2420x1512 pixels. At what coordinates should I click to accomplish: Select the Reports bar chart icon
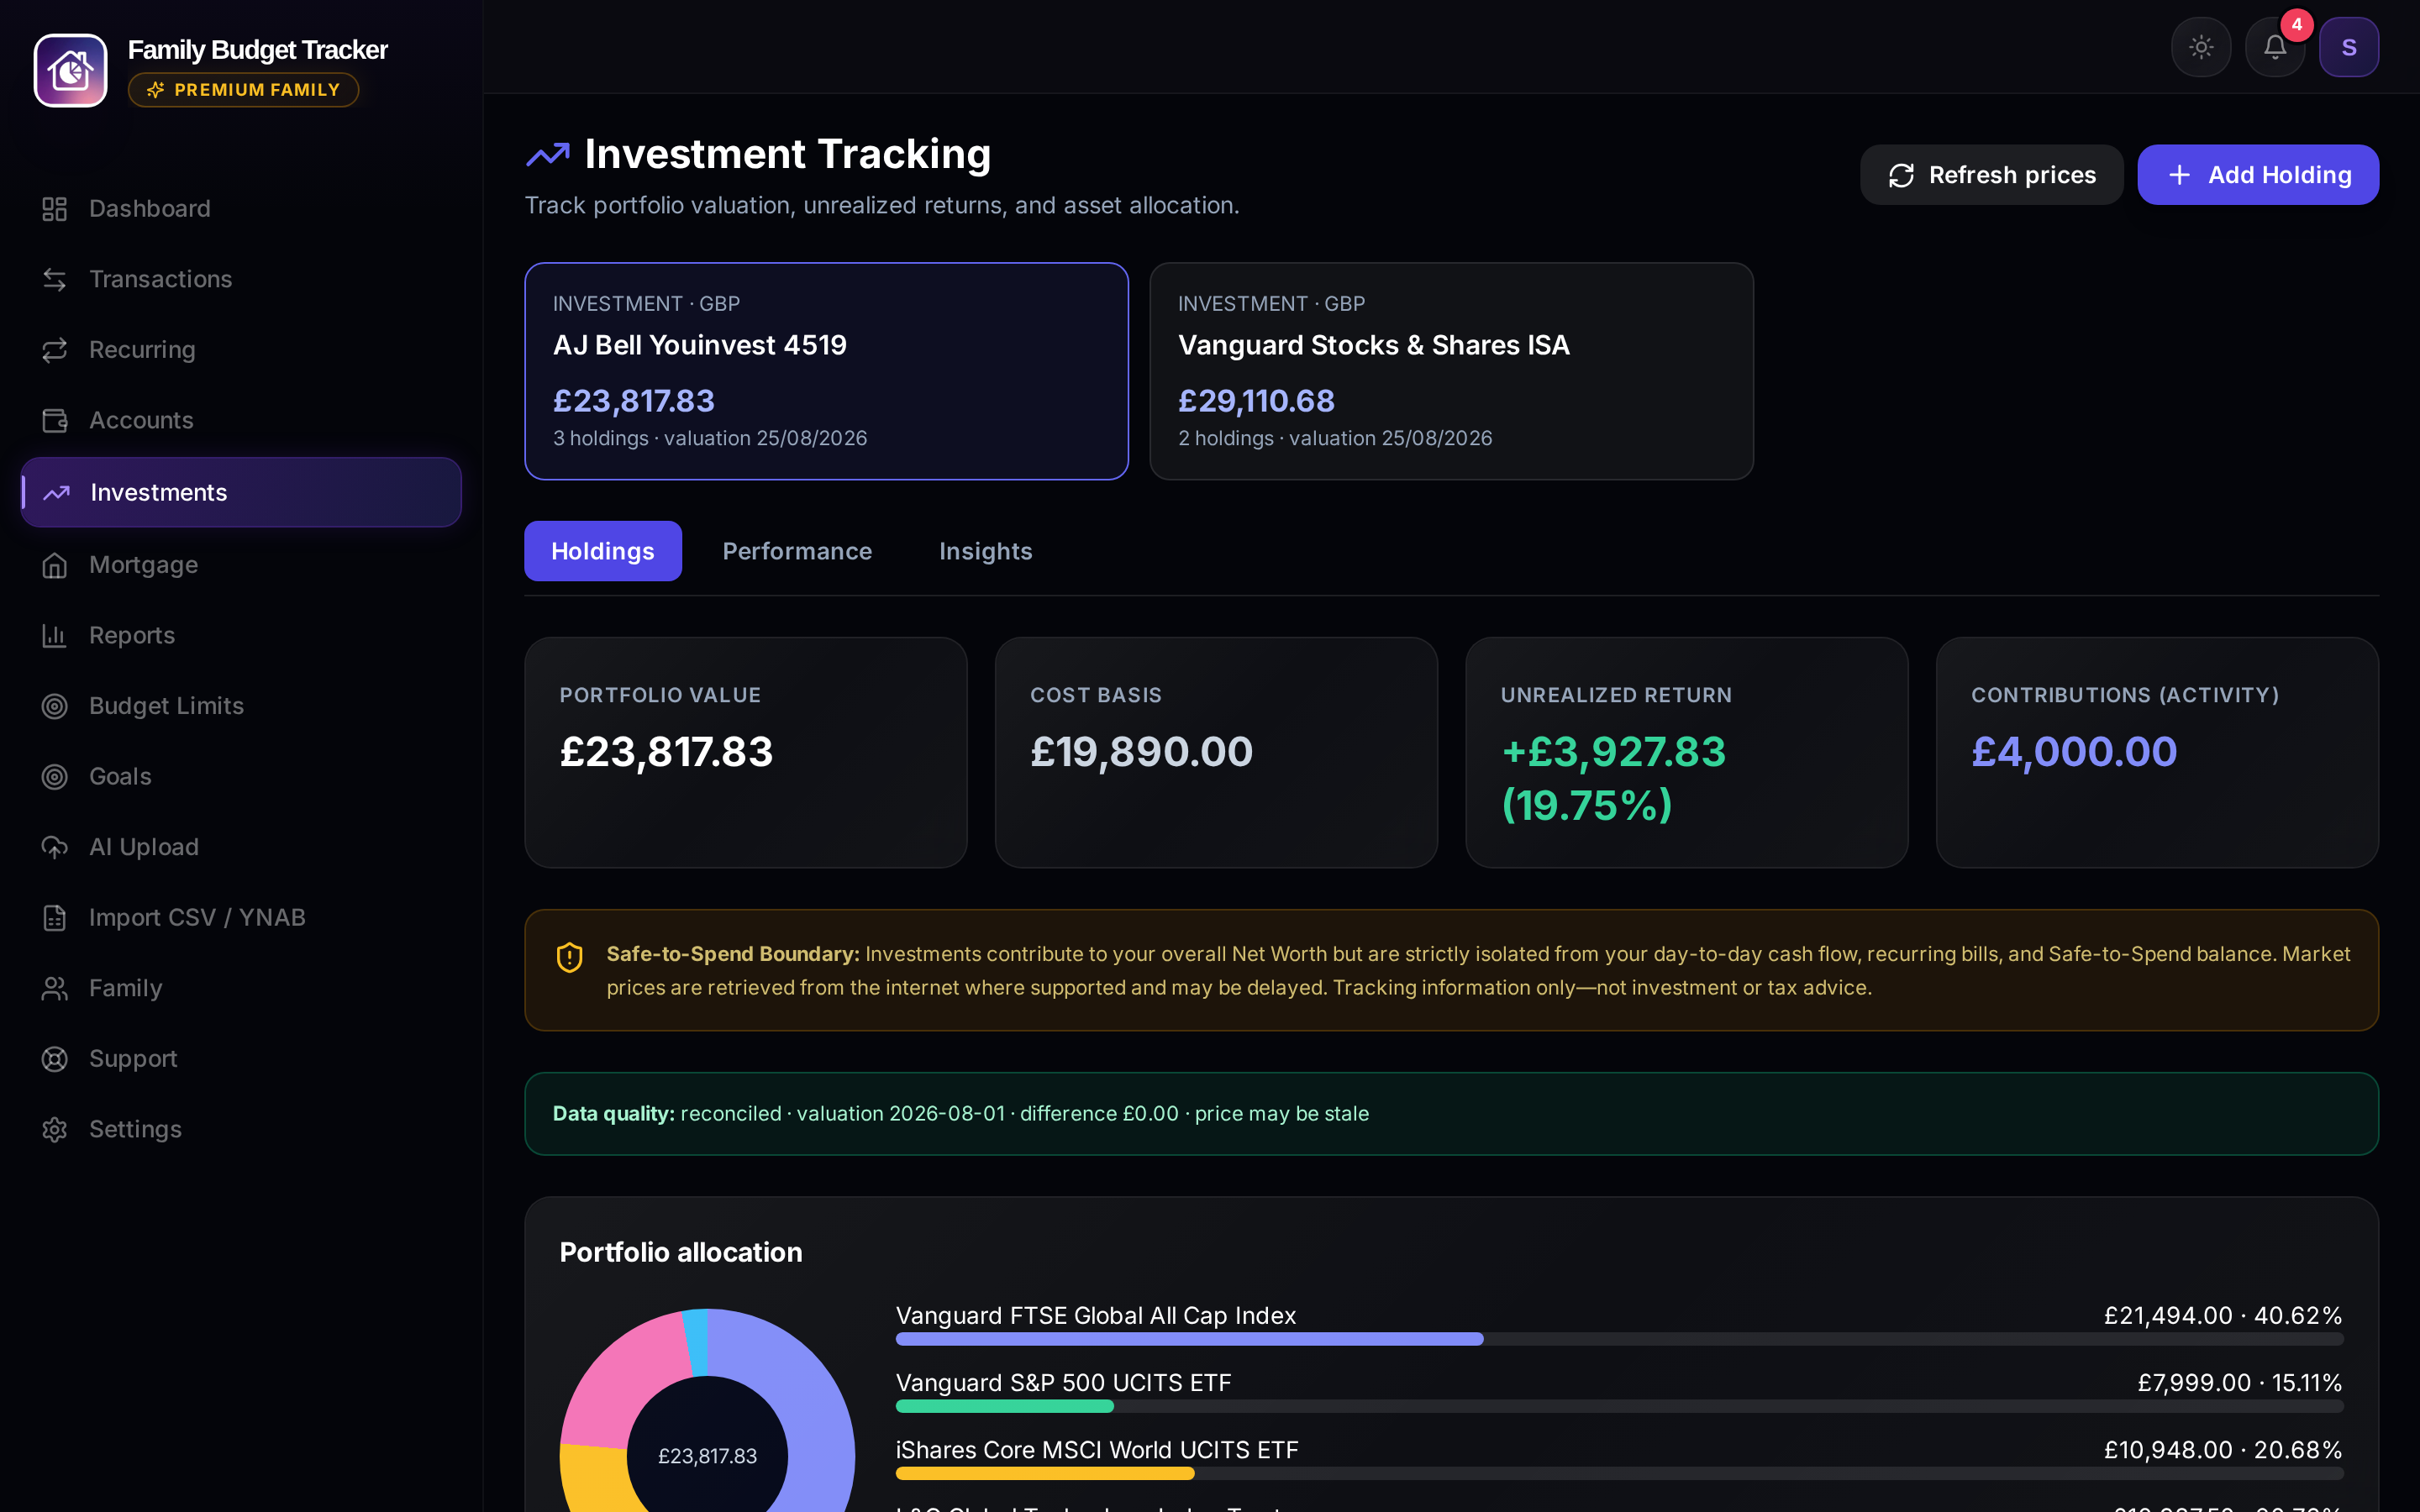pos(55,635)
